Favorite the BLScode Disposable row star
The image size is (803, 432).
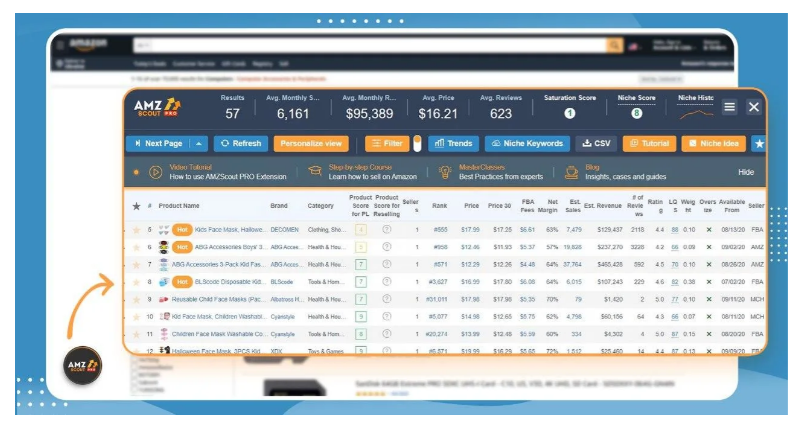[136, 282]
